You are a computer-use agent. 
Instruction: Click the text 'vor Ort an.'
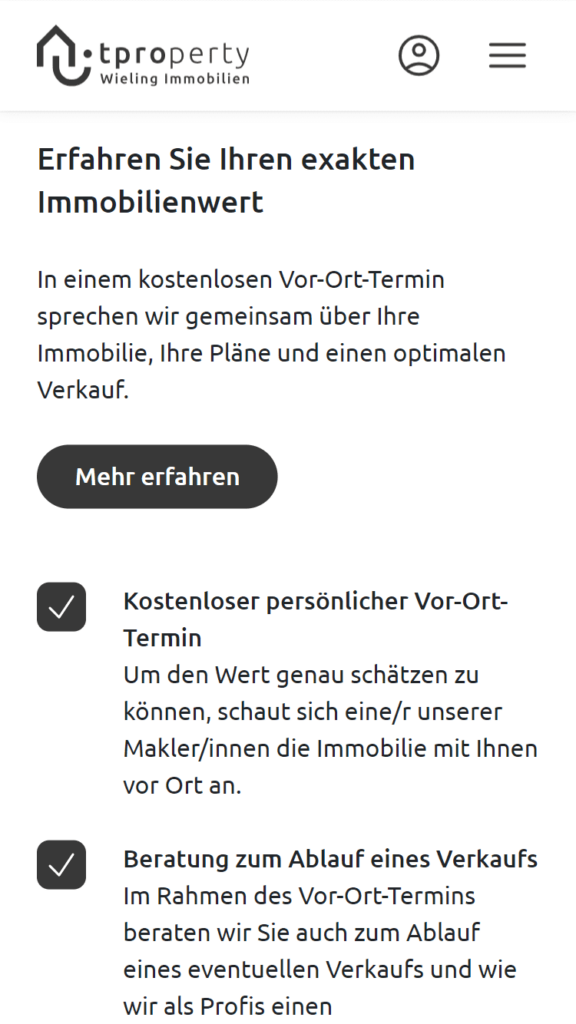(182, 786)
